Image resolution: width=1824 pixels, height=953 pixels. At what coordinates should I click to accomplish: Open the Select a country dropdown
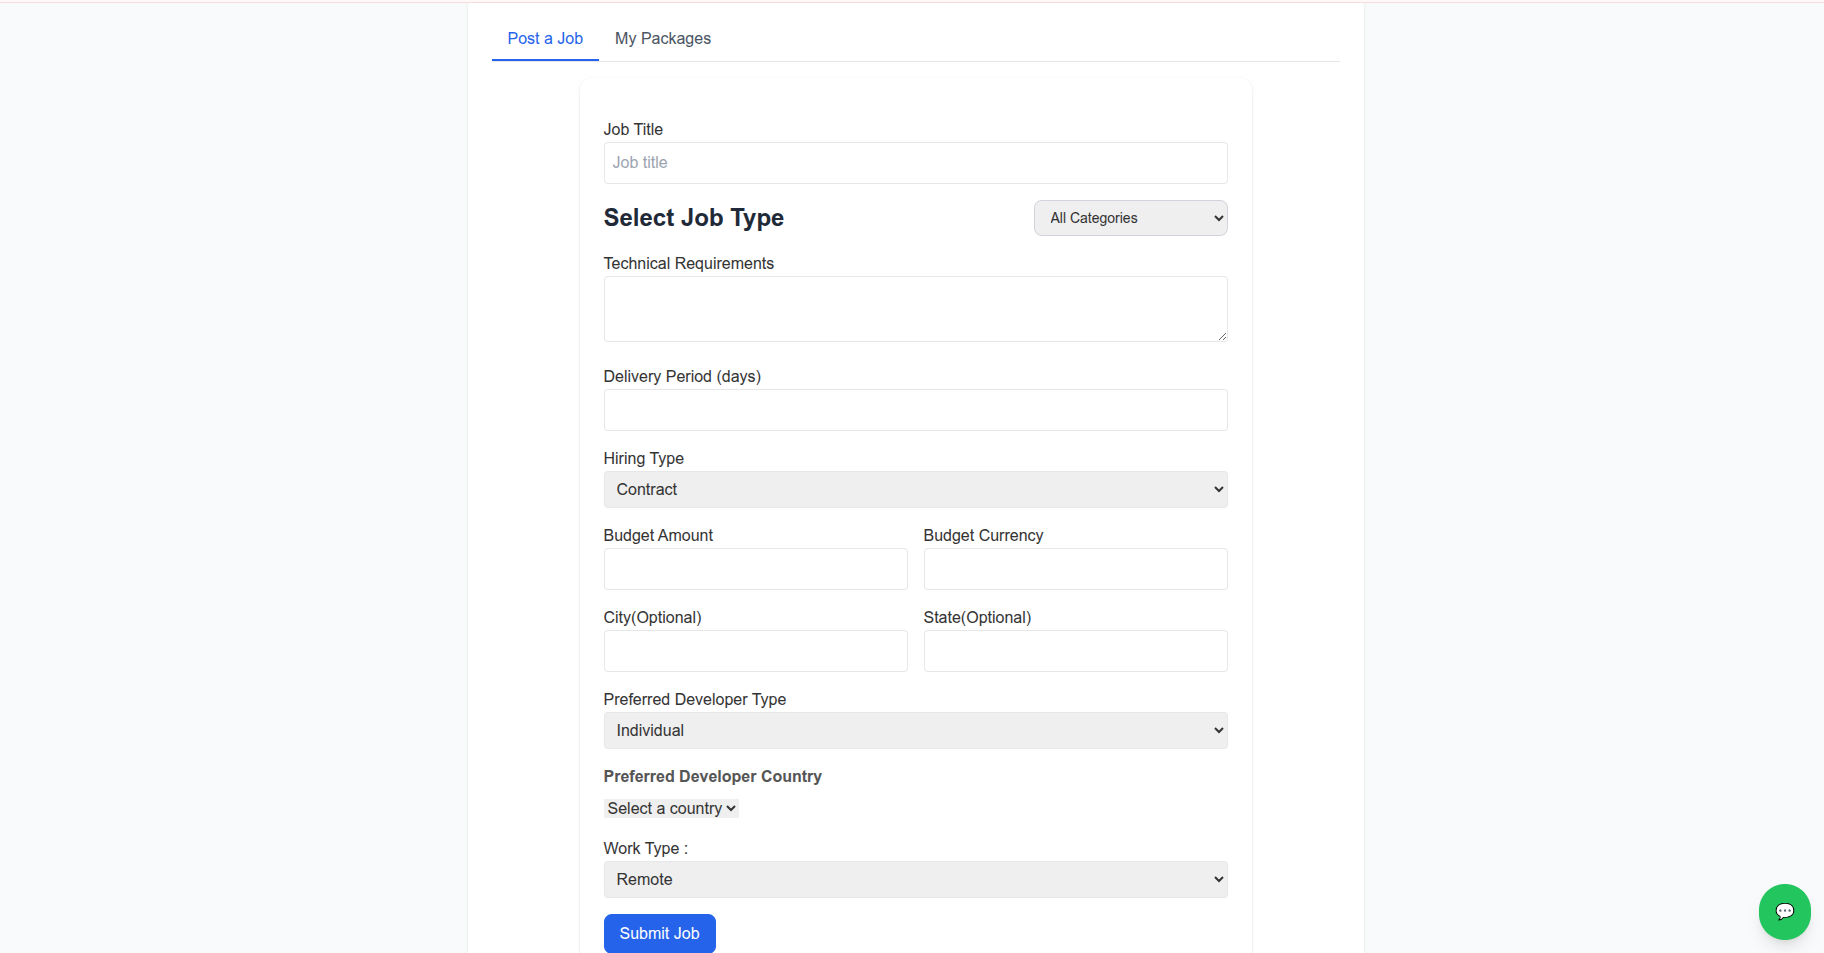click(670, 808)
